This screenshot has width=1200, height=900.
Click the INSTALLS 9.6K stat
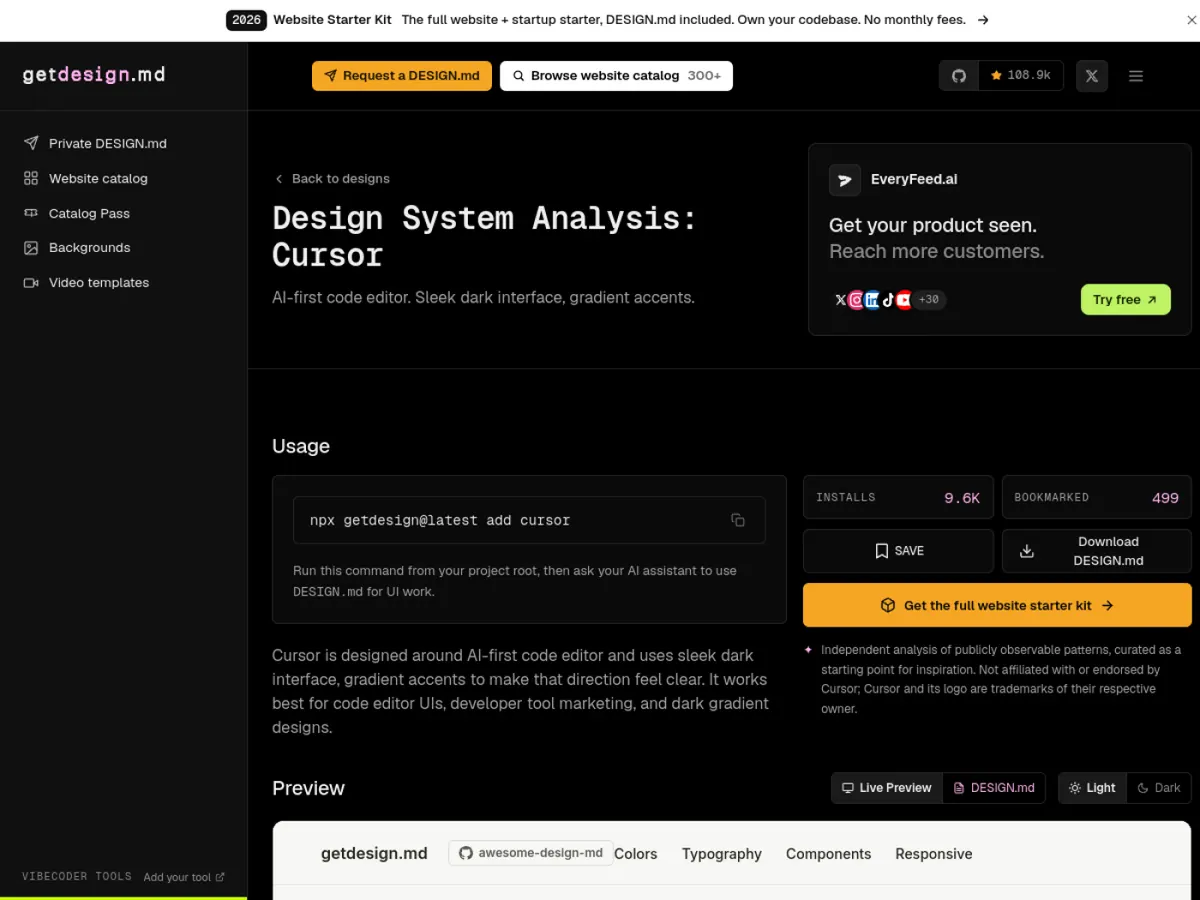pyautogui.click(x=898, y=497)
